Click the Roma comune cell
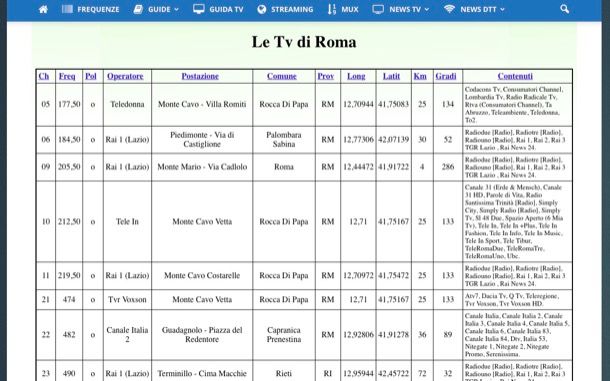 (284, 167)
